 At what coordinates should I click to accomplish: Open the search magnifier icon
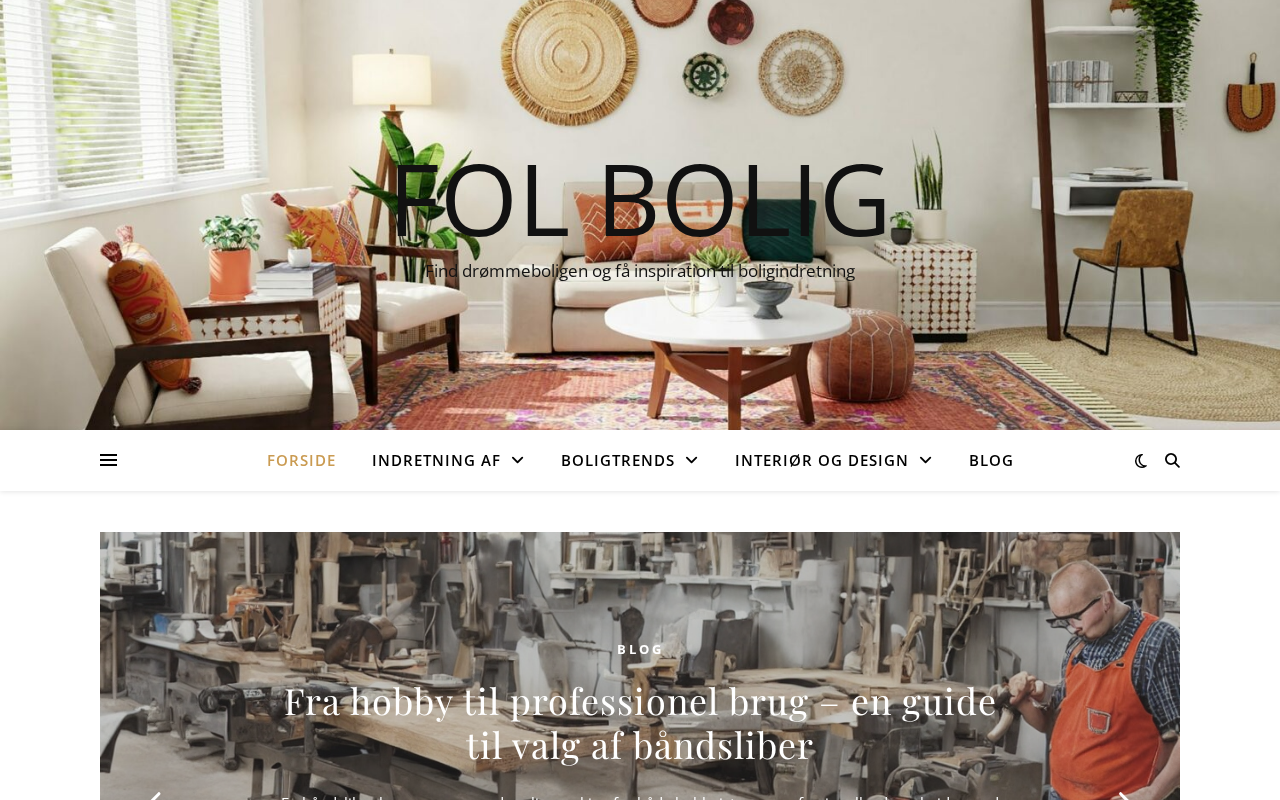[1172, 460]
